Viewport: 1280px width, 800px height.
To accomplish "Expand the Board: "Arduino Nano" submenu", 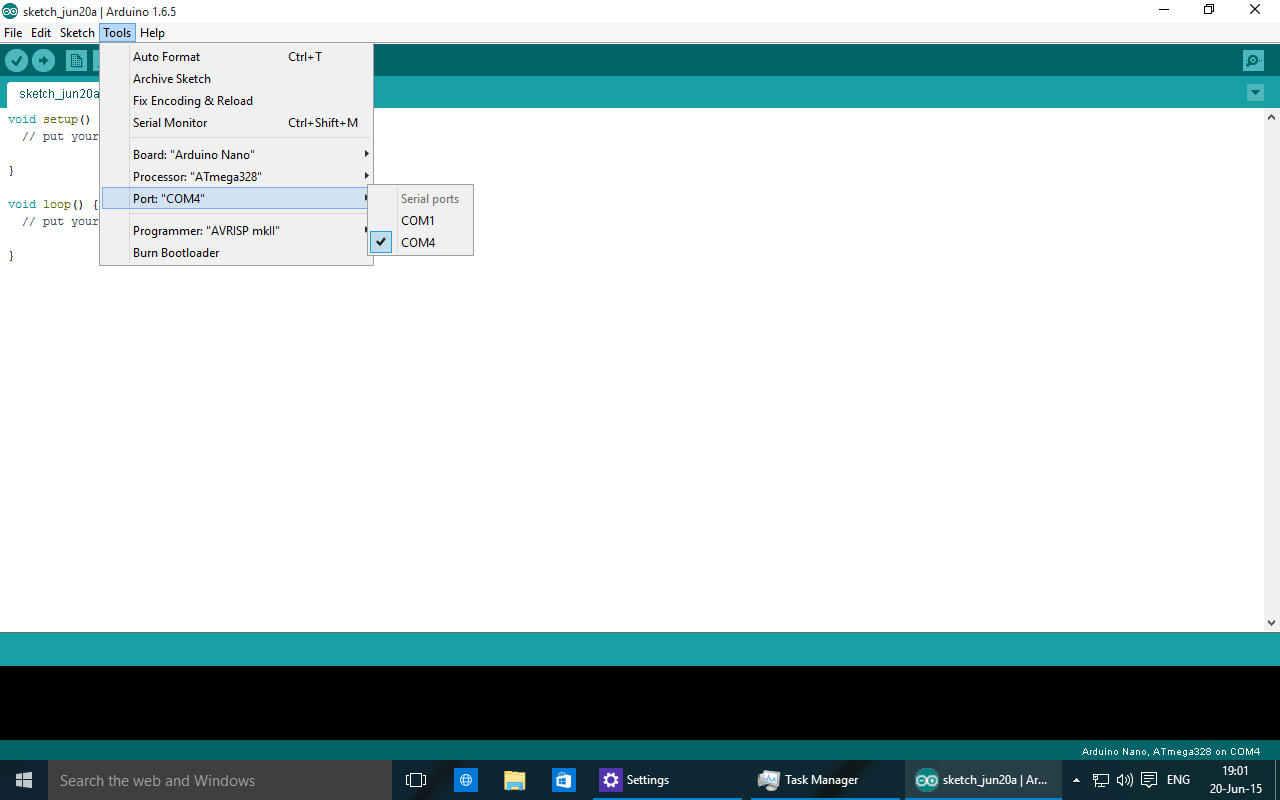I will [x=237, y=155].
